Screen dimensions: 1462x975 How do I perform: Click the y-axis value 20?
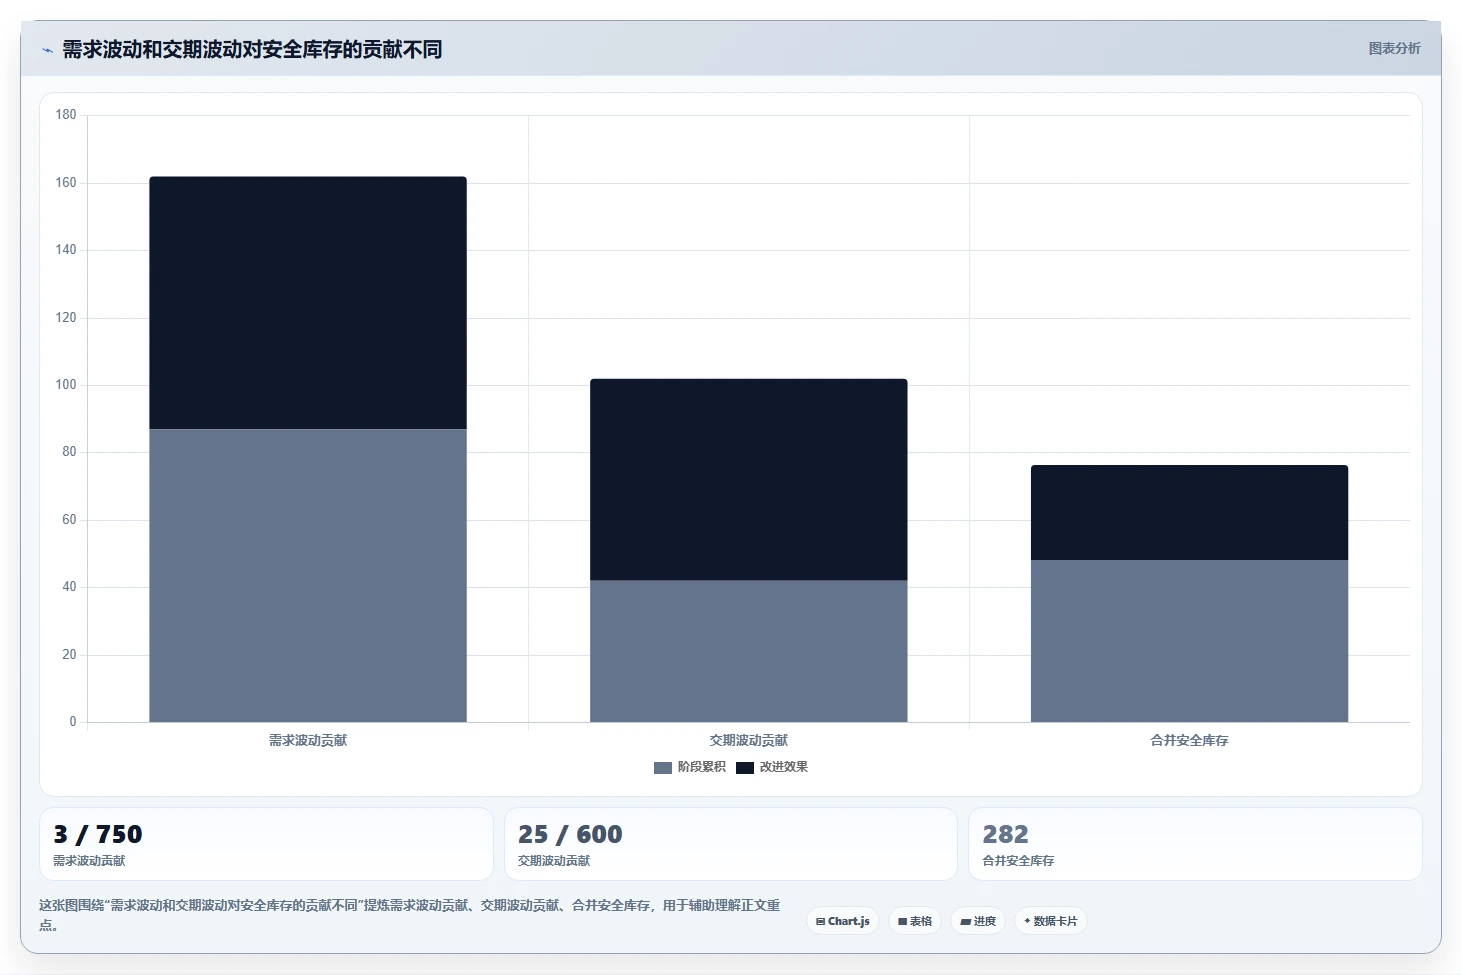tap(69, 655)
